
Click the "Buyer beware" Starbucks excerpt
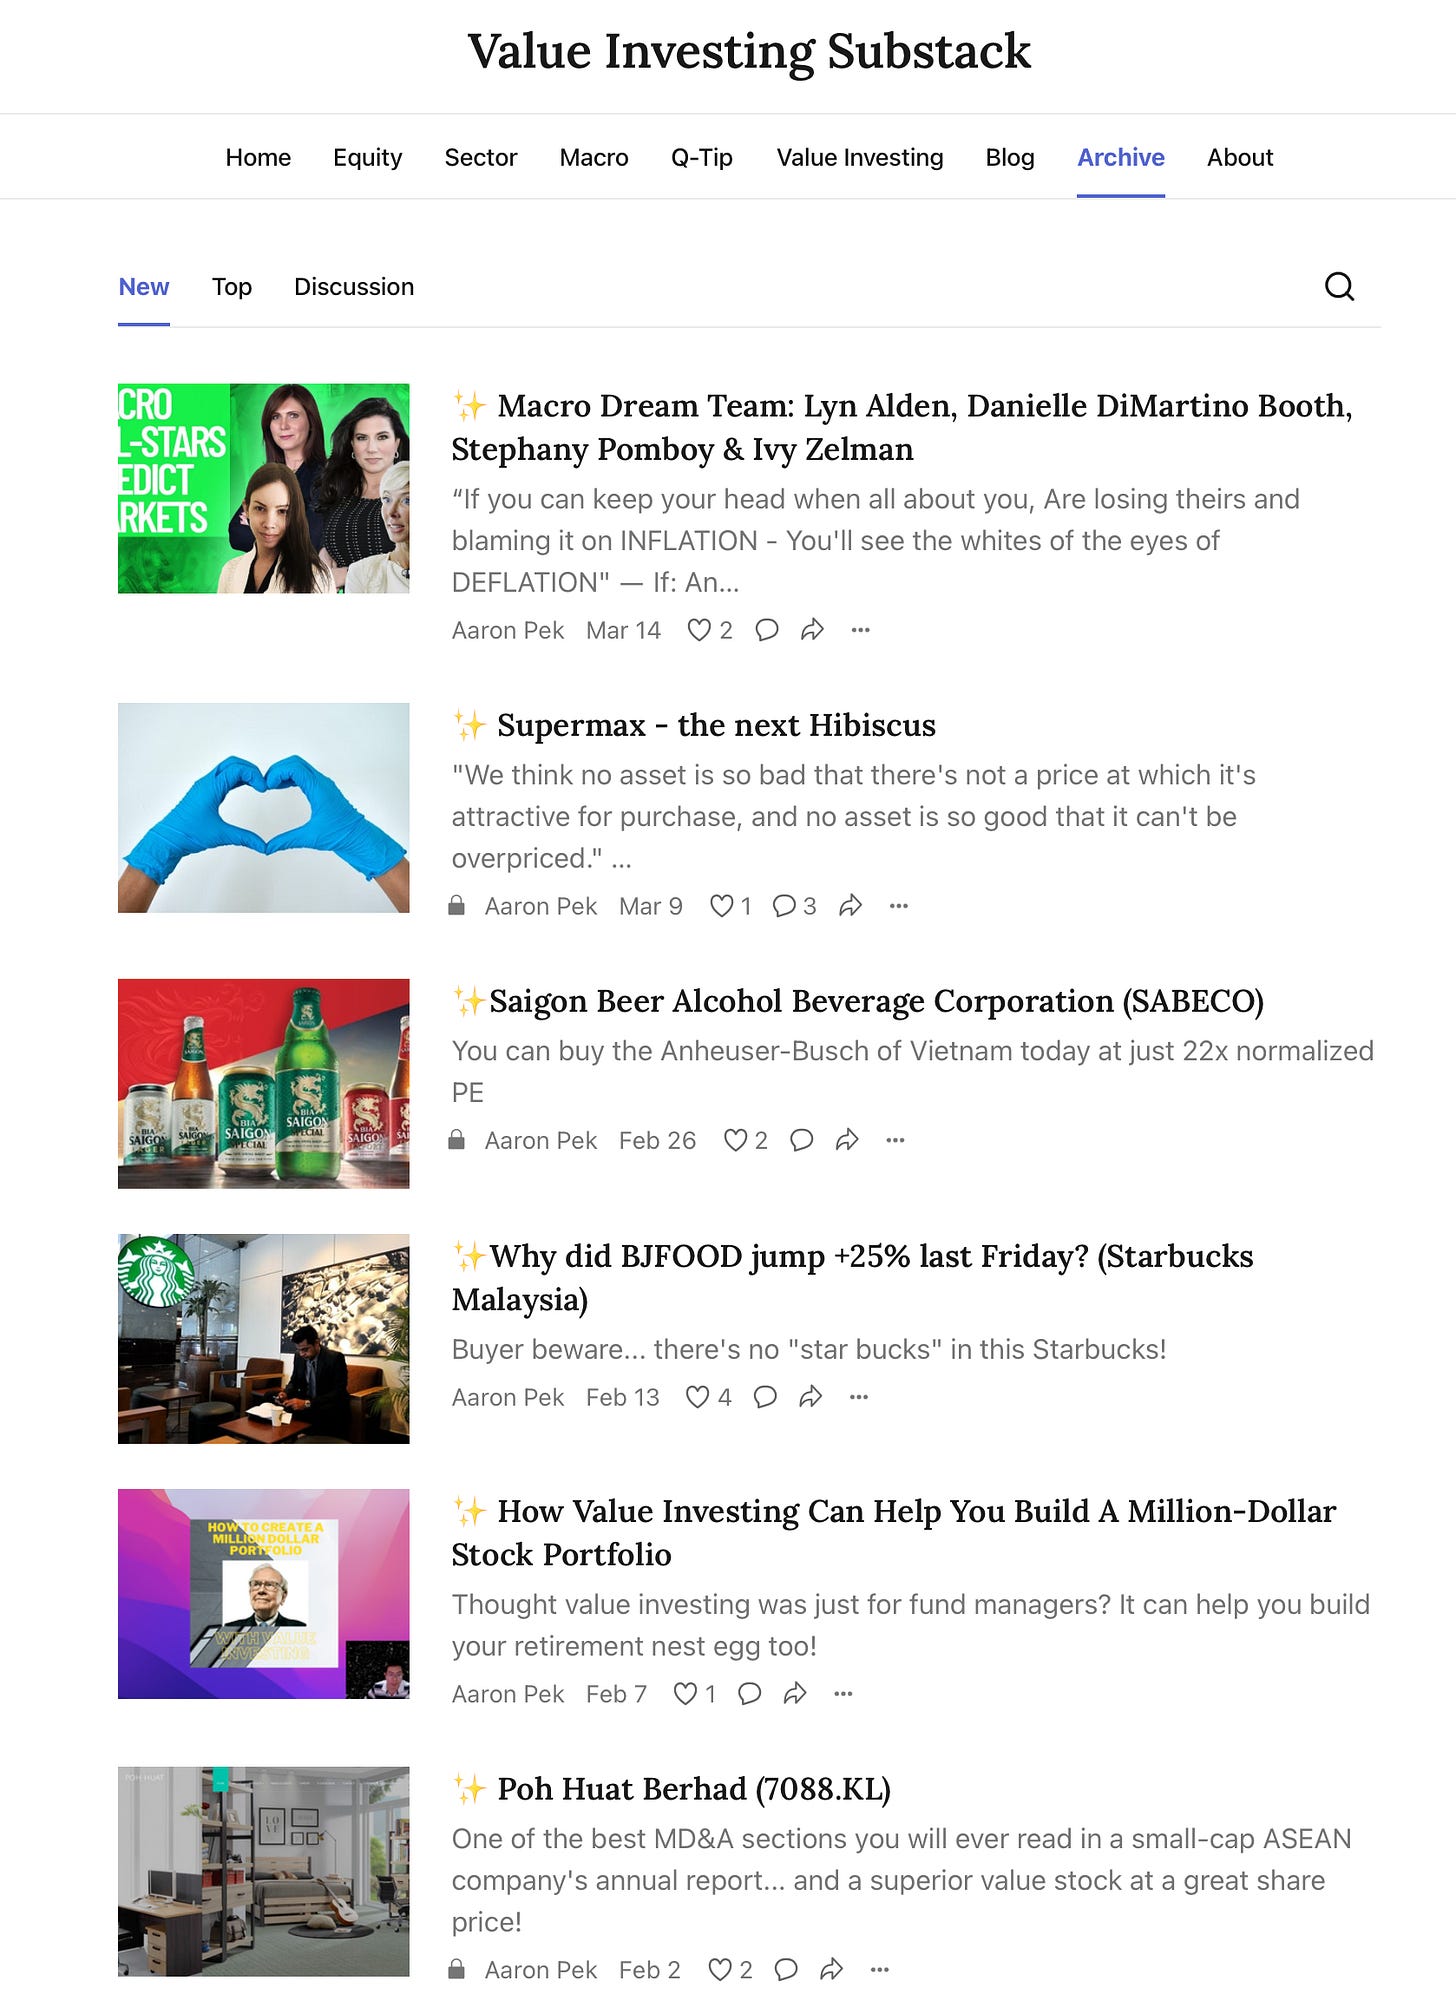pyautogui.click(x=809, y=1350)
